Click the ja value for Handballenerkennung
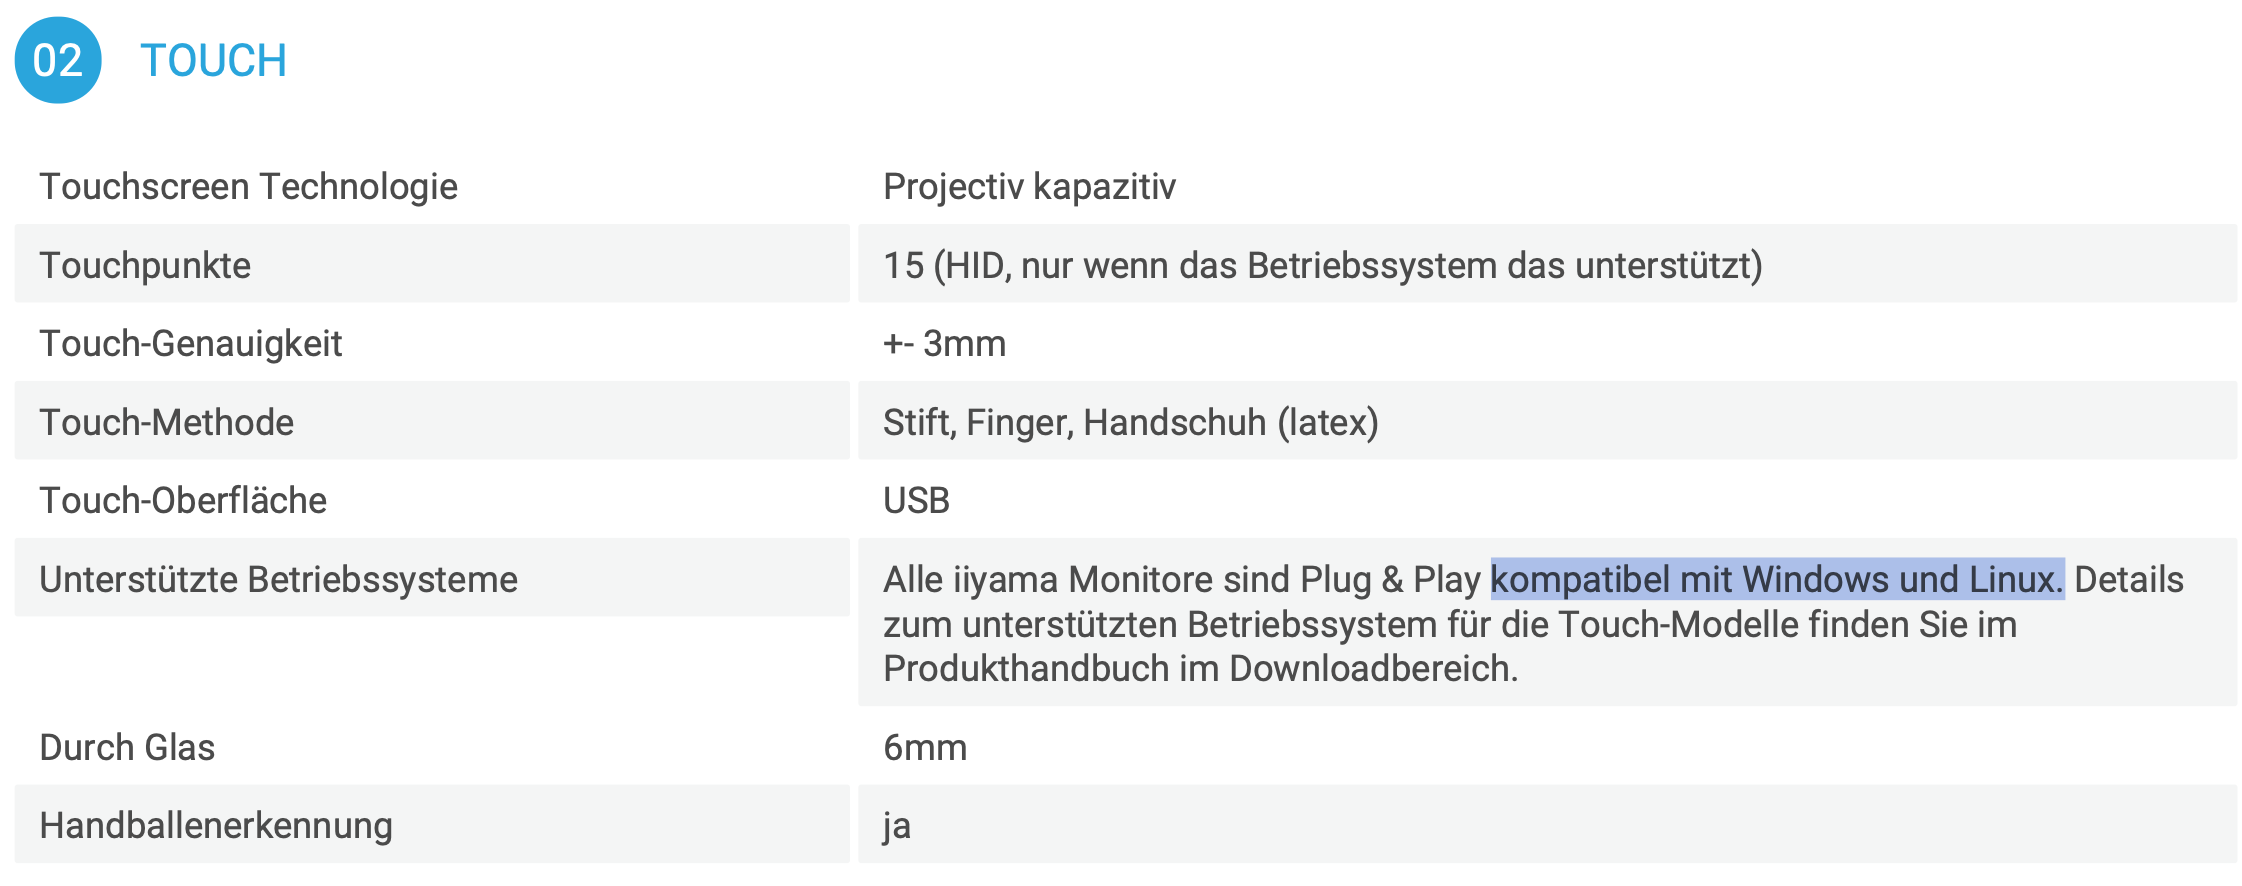The height and width of the screenshot is (886, 2242). (x=897, y=826)
